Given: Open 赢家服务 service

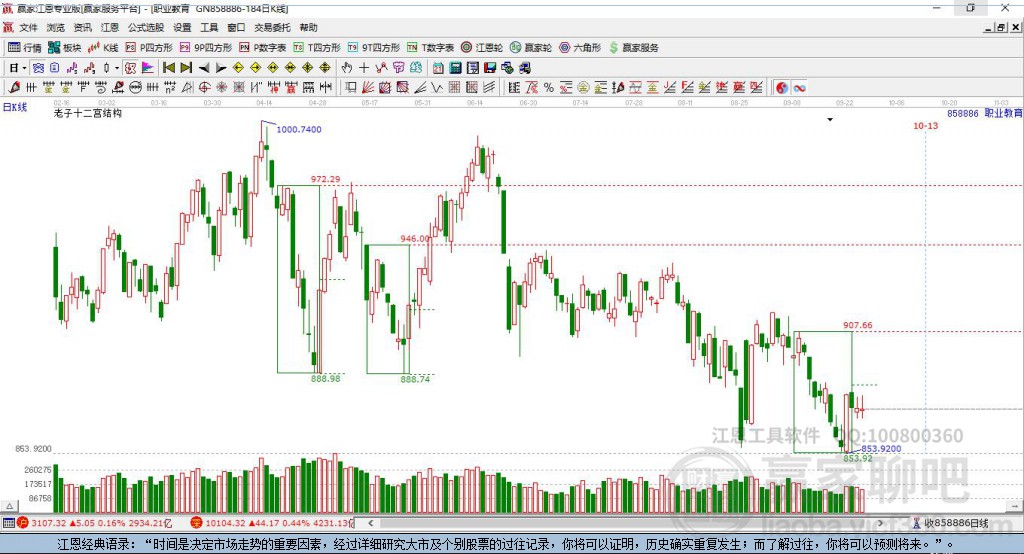Looking at the screenshot, I should 634,48.
